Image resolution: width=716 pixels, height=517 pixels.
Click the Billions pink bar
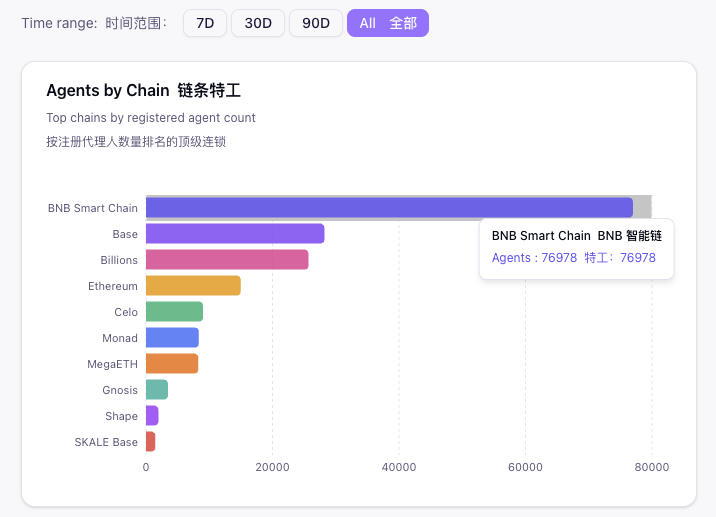point(227,260)
